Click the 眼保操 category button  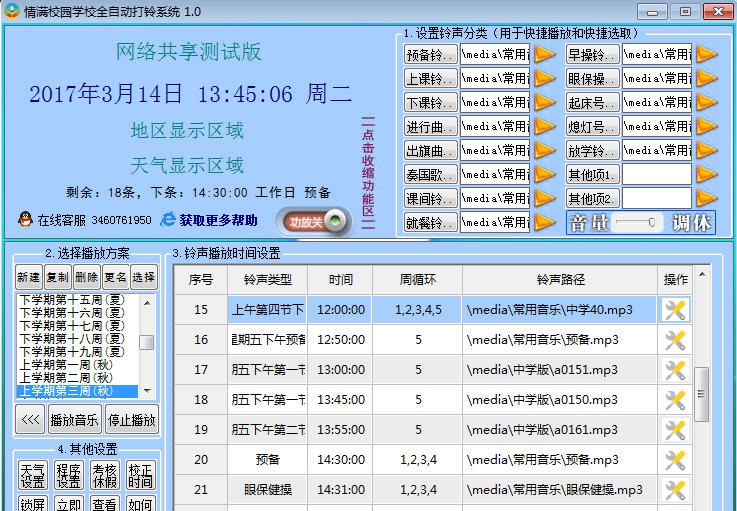(592, 79)
